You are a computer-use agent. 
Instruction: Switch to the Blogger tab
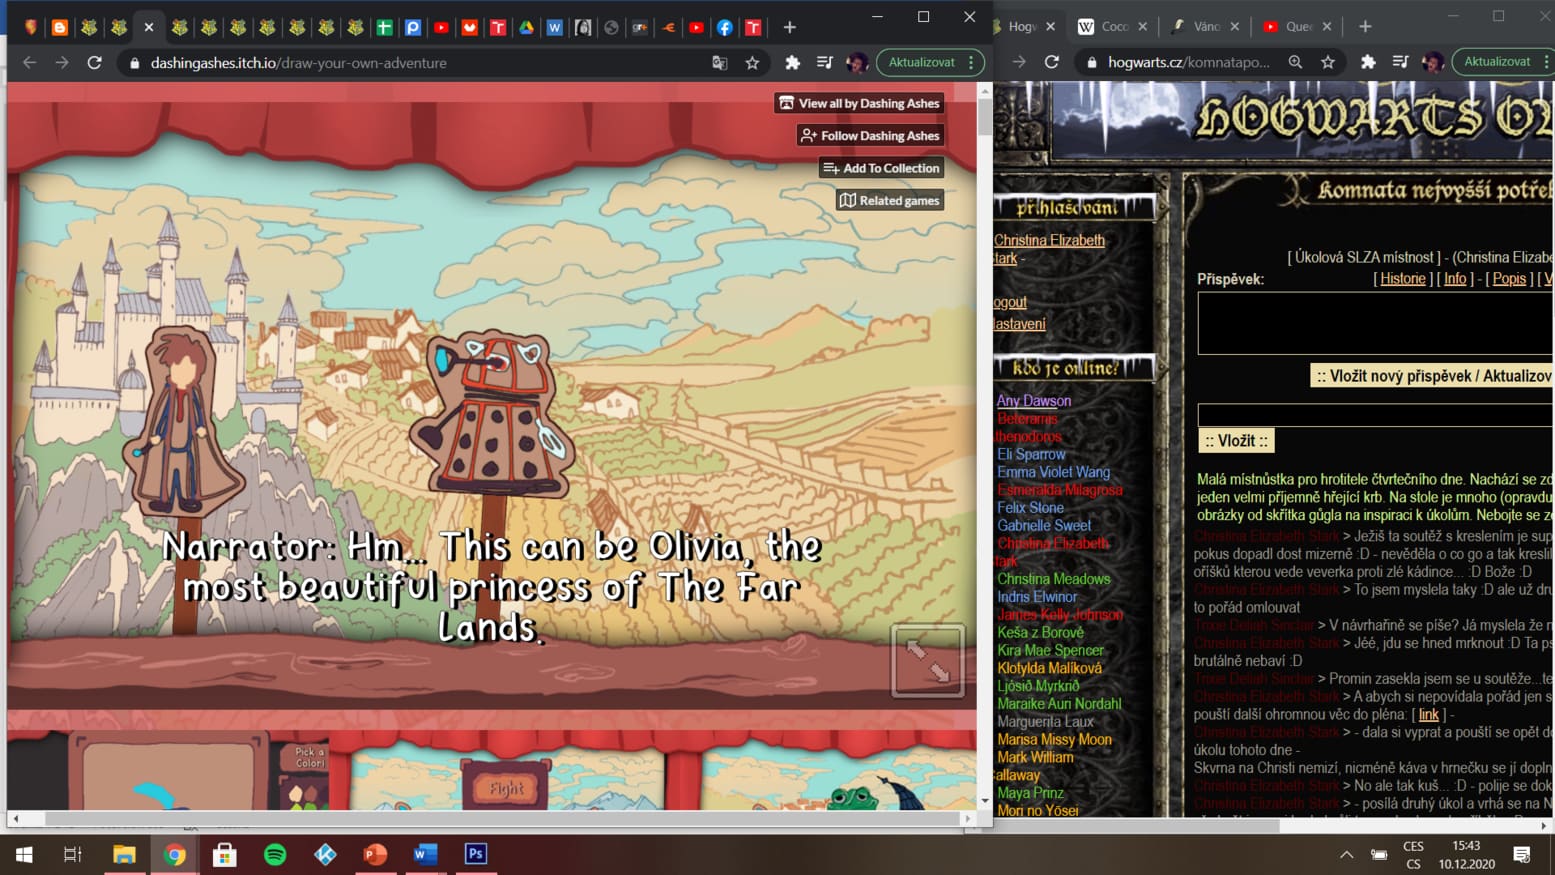point(60,27)
